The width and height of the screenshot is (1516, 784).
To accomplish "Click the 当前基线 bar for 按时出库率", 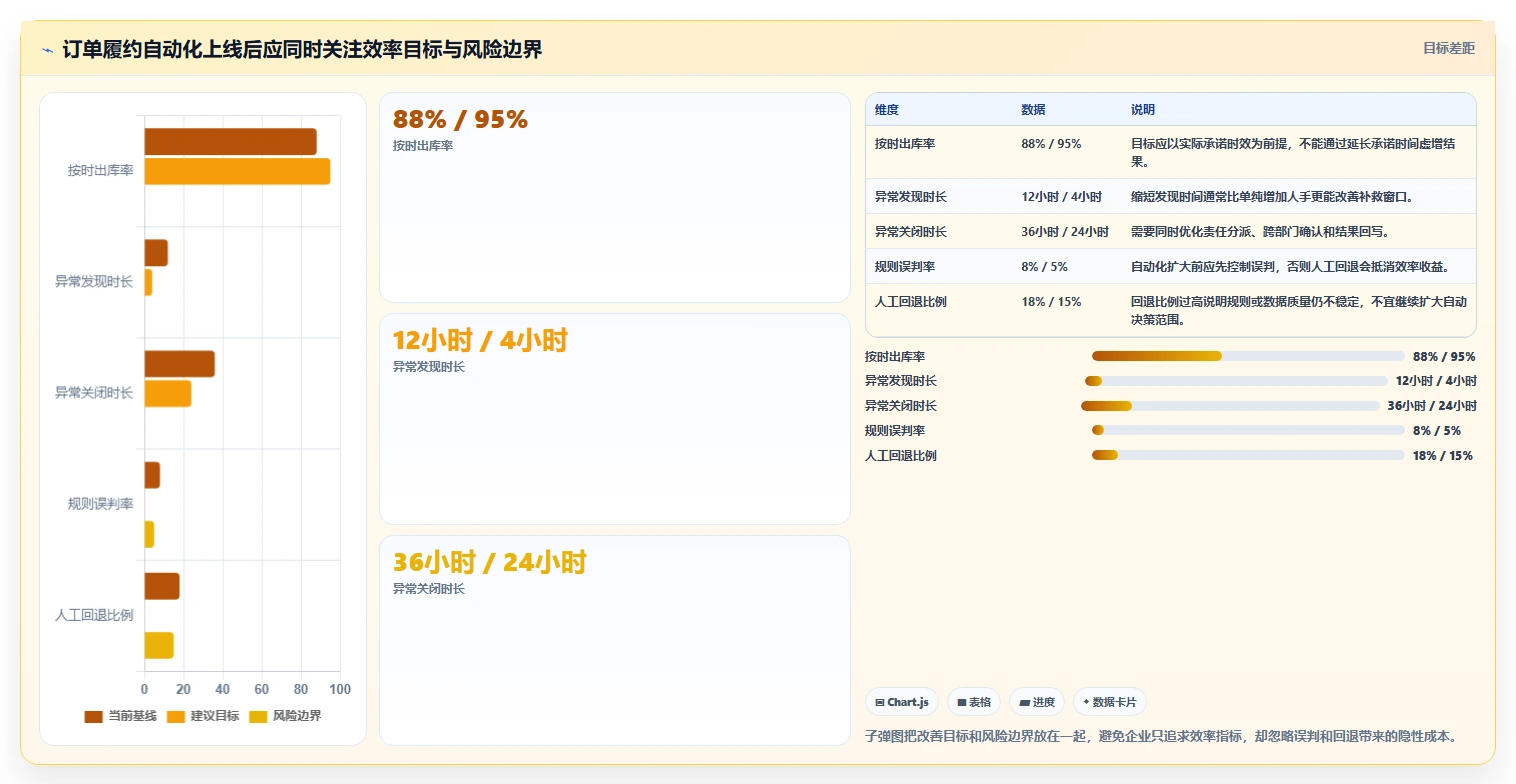I will pos(230,142).
